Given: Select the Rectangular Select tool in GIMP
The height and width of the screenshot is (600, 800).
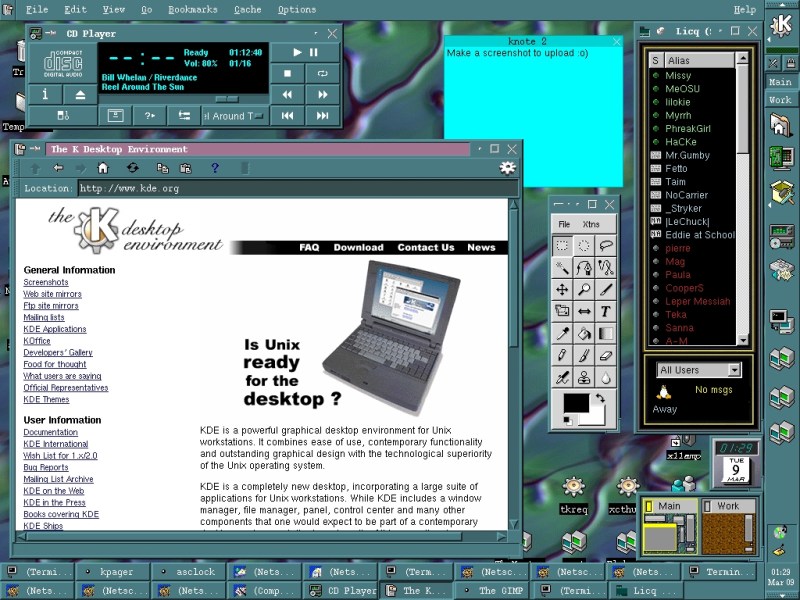Looking at the screenshot, I should [x=562, y=246].
